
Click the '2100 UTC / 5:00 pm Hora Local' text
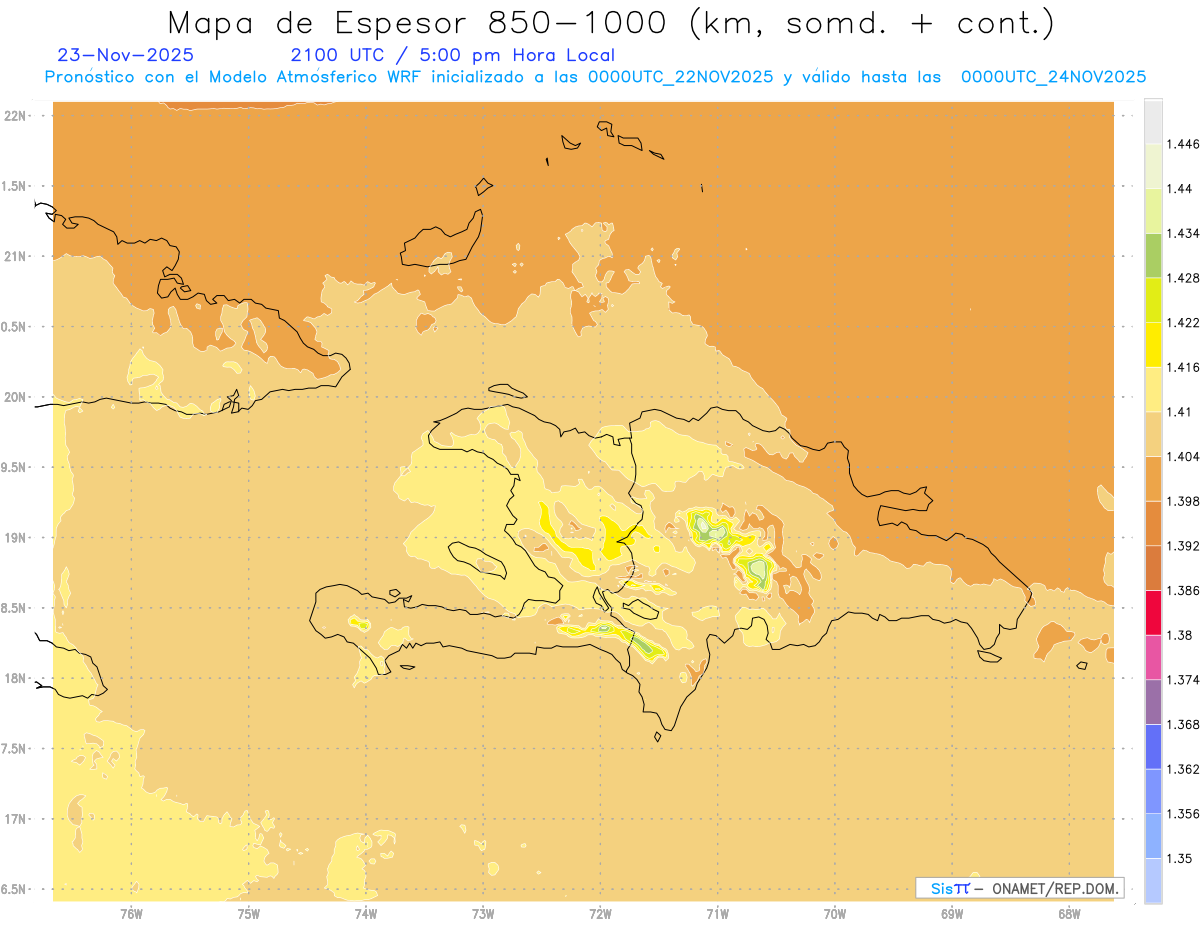(x=452, y=55)
